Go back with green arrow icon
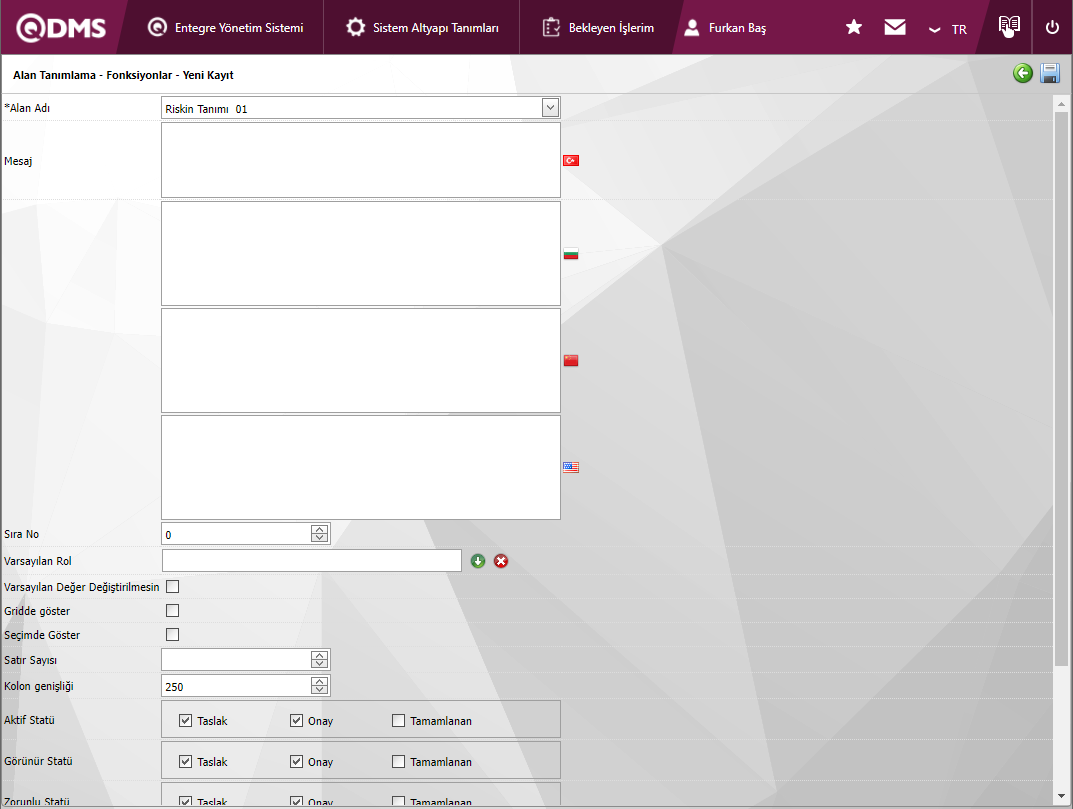The image size is (1073, 809). 1022,73
